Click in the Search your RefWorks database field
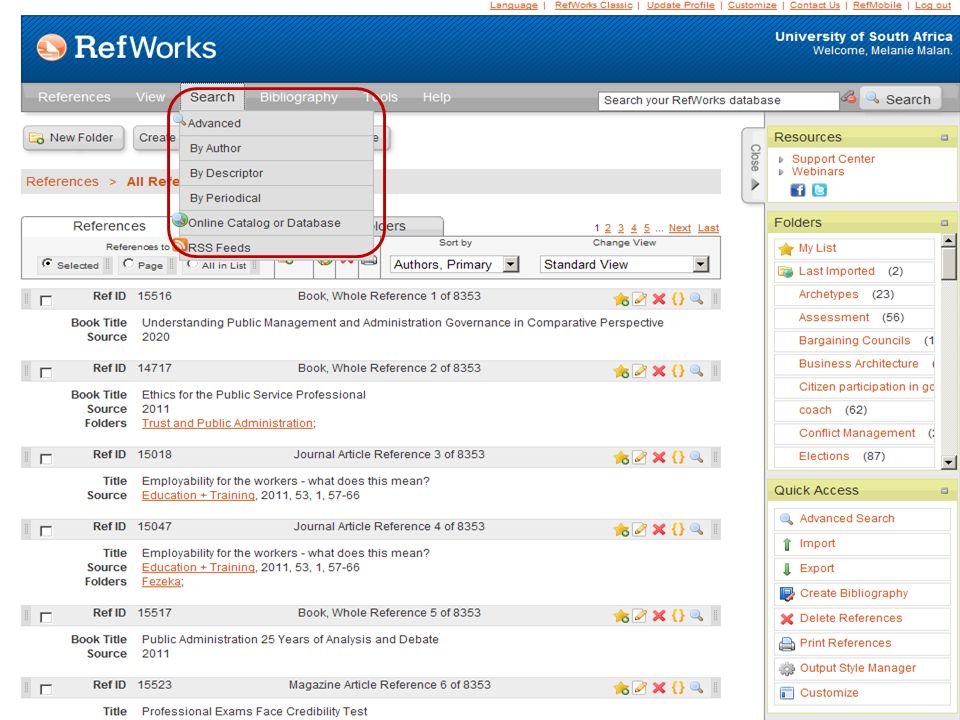Screen dimensions: 960x720 tap(718, 100)
